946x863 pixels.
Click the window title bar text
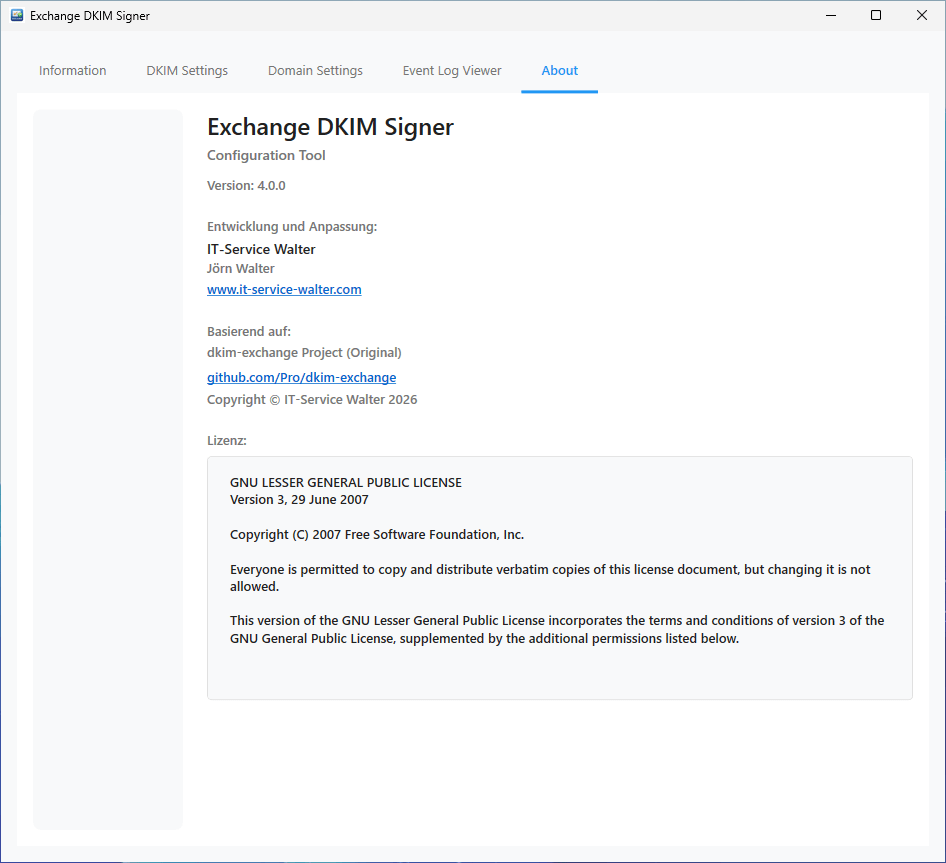90,16
